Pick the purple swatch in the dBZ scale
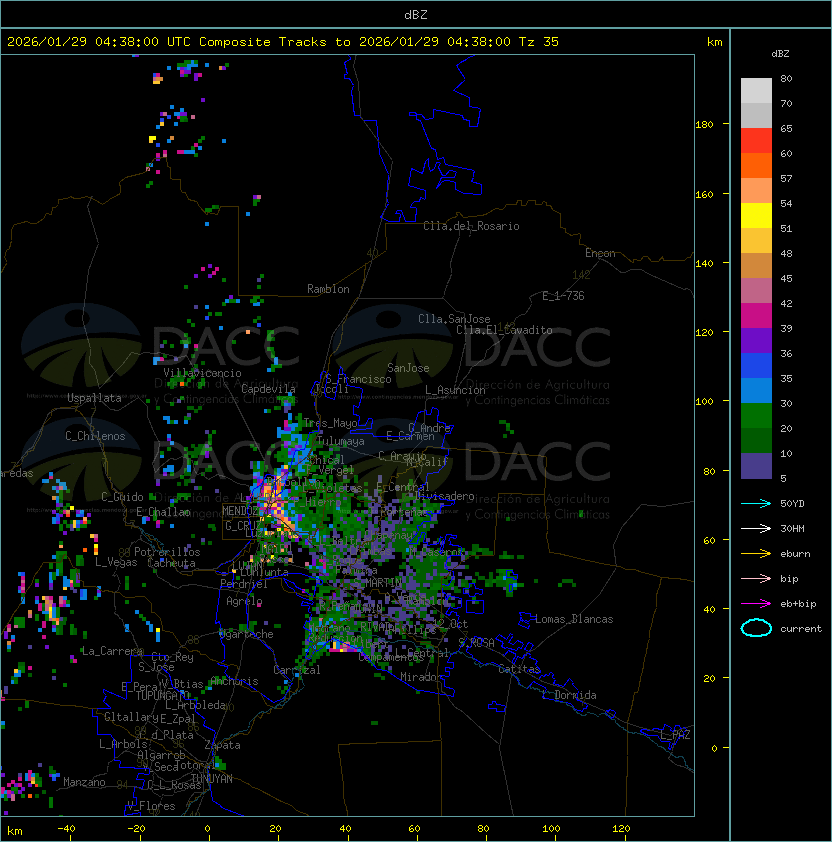 click(756, 340)
